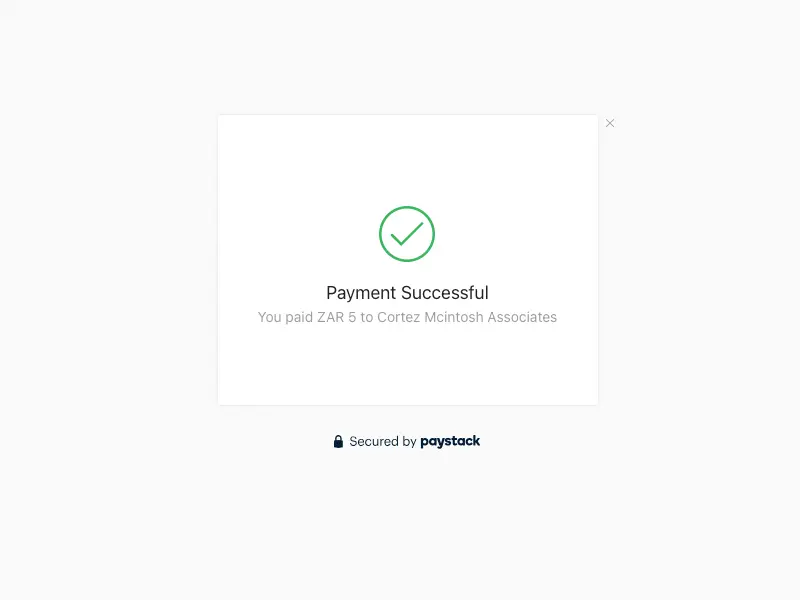Select the 'Payment Successful' heading
The image size is (800, 600).
click(x=407, y=293)
